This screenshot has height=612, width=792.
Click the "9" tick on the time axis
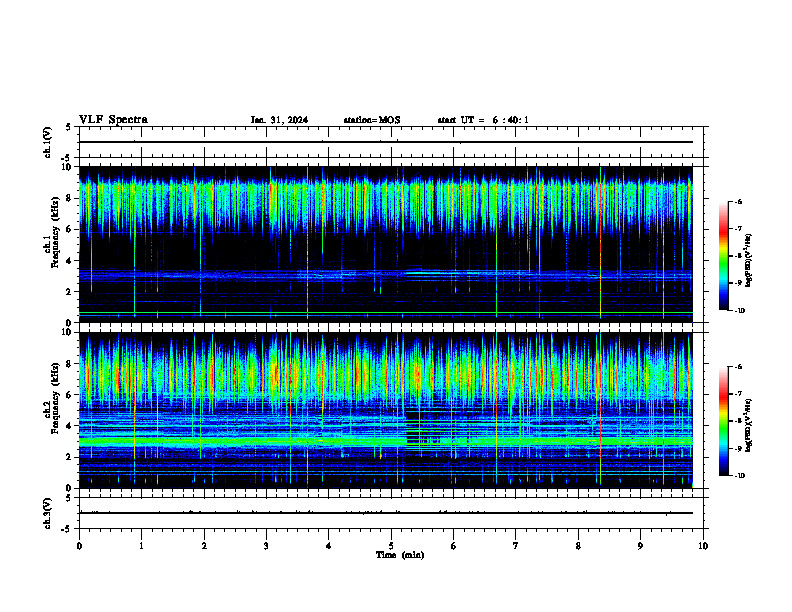pos(640,546)
